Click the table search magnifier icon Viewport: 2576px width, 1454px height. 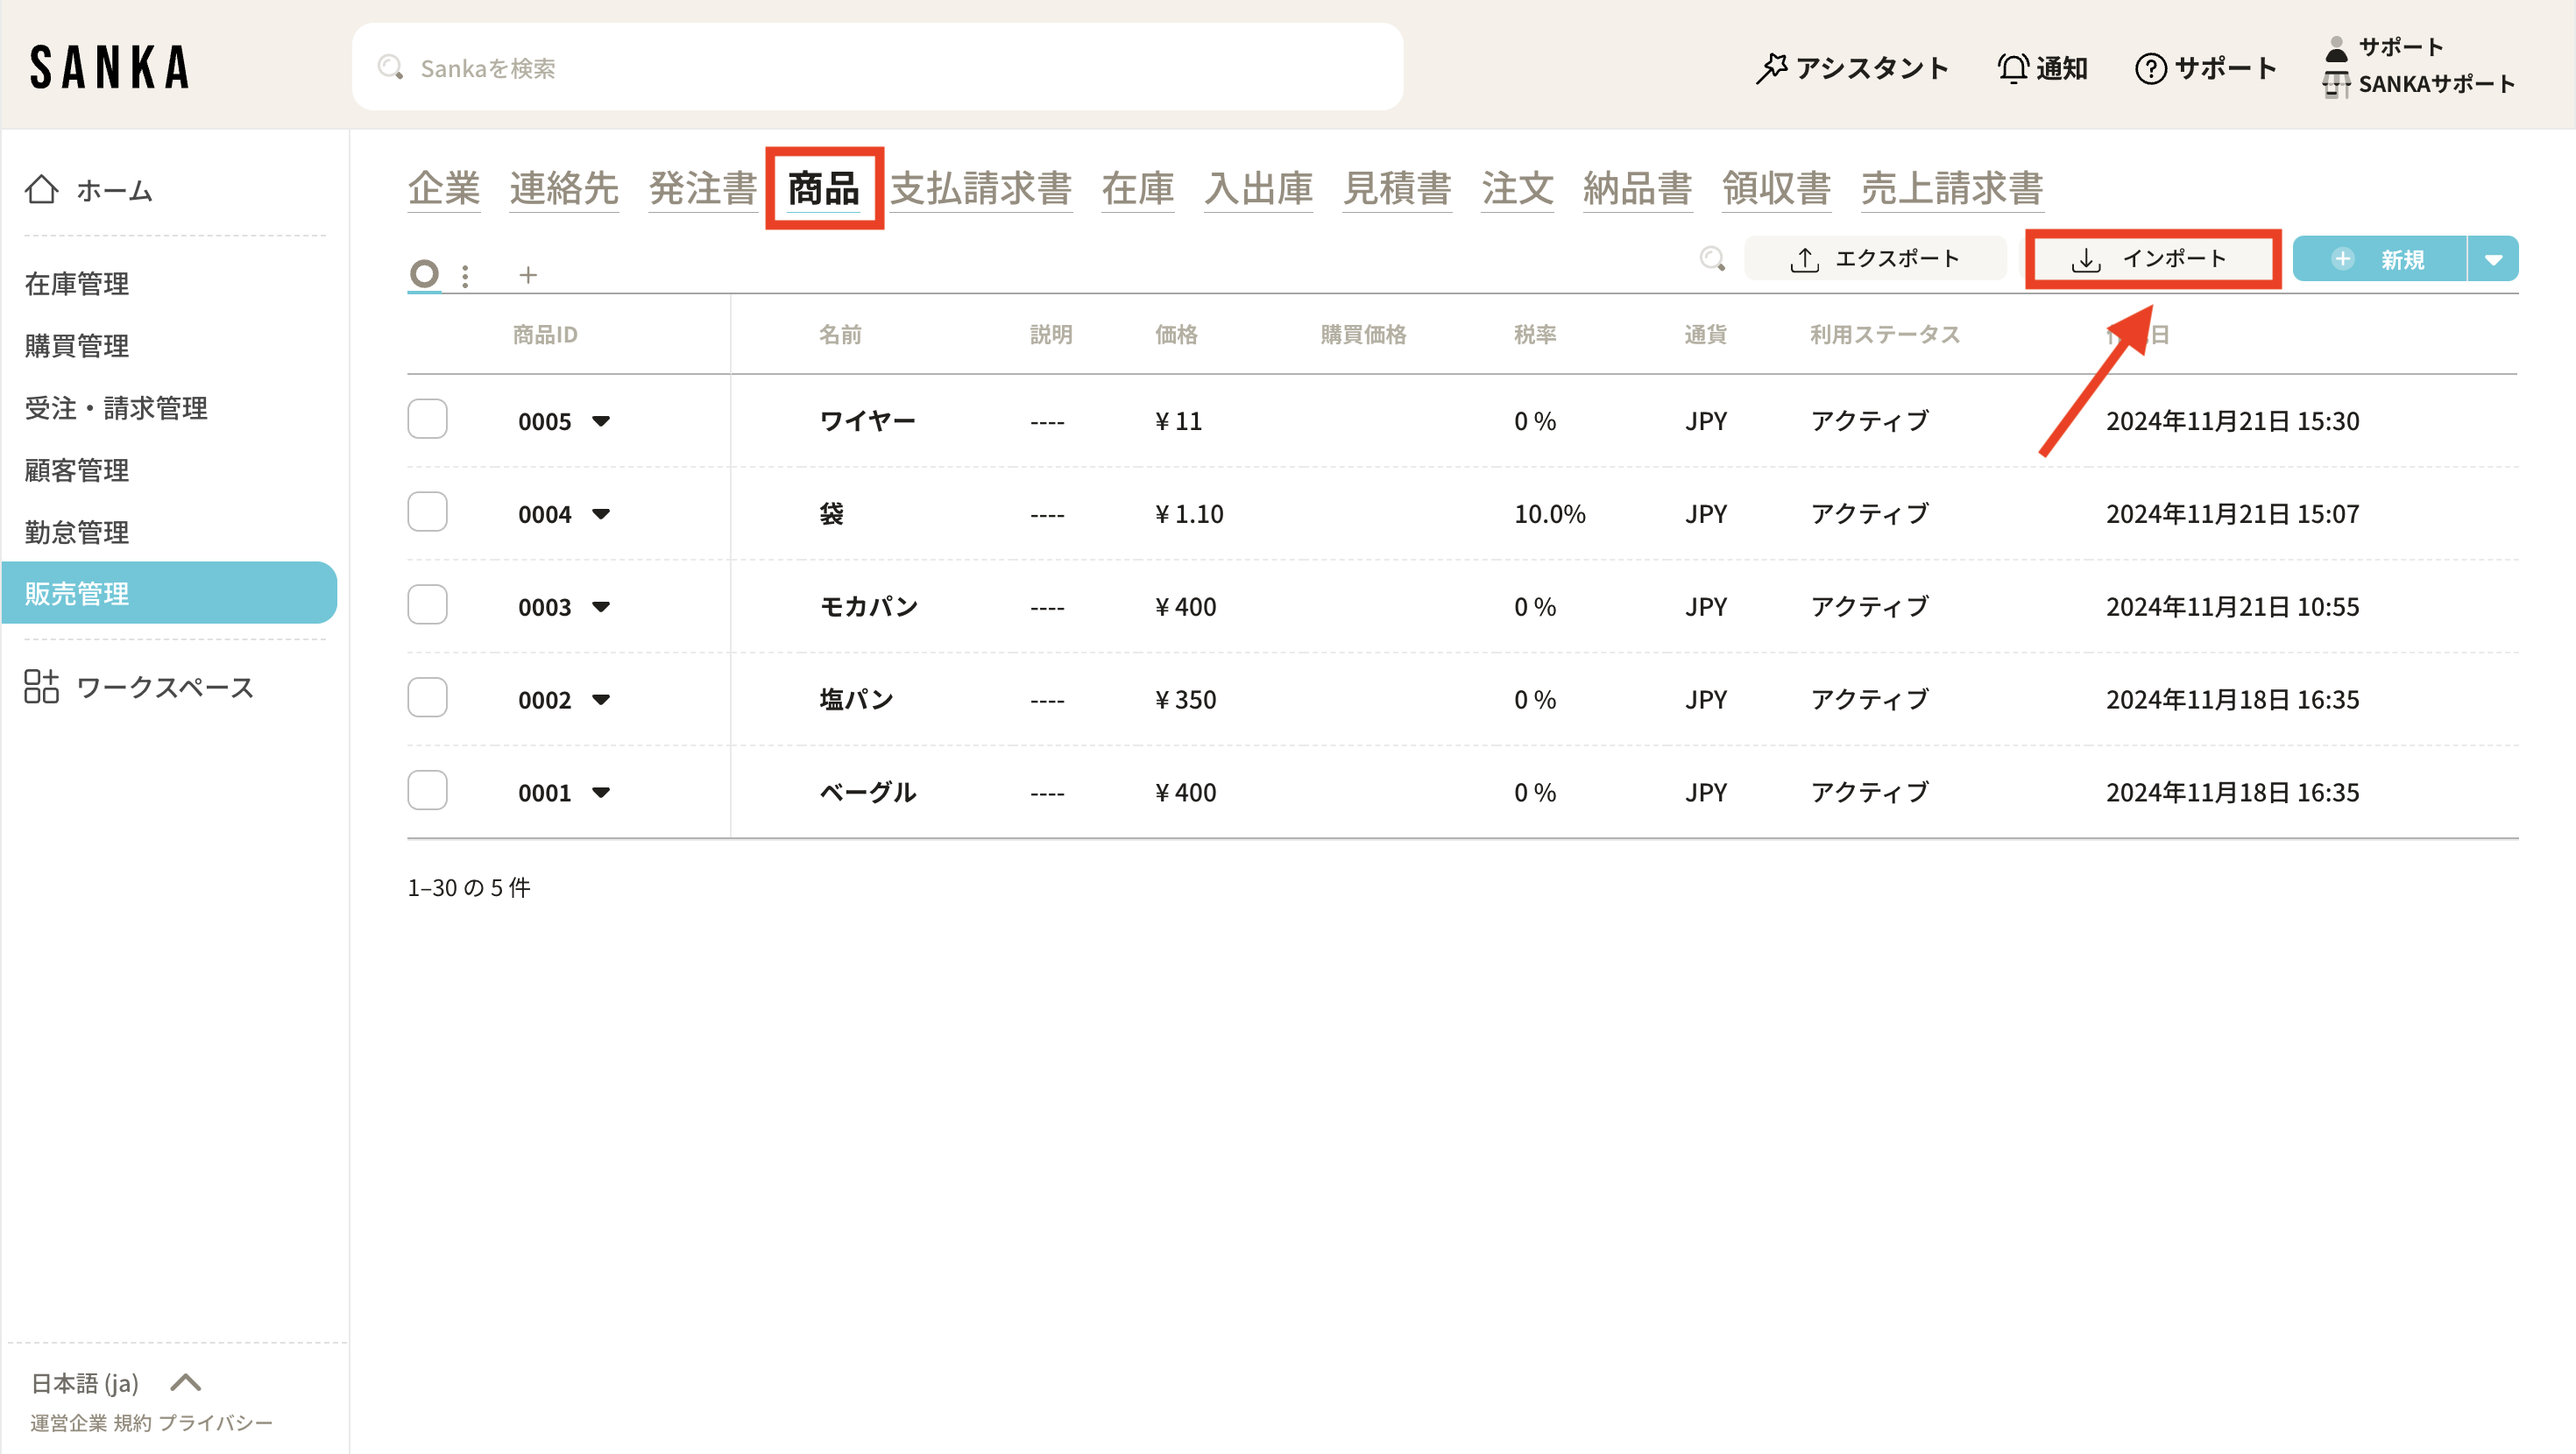click(1712, 259)
